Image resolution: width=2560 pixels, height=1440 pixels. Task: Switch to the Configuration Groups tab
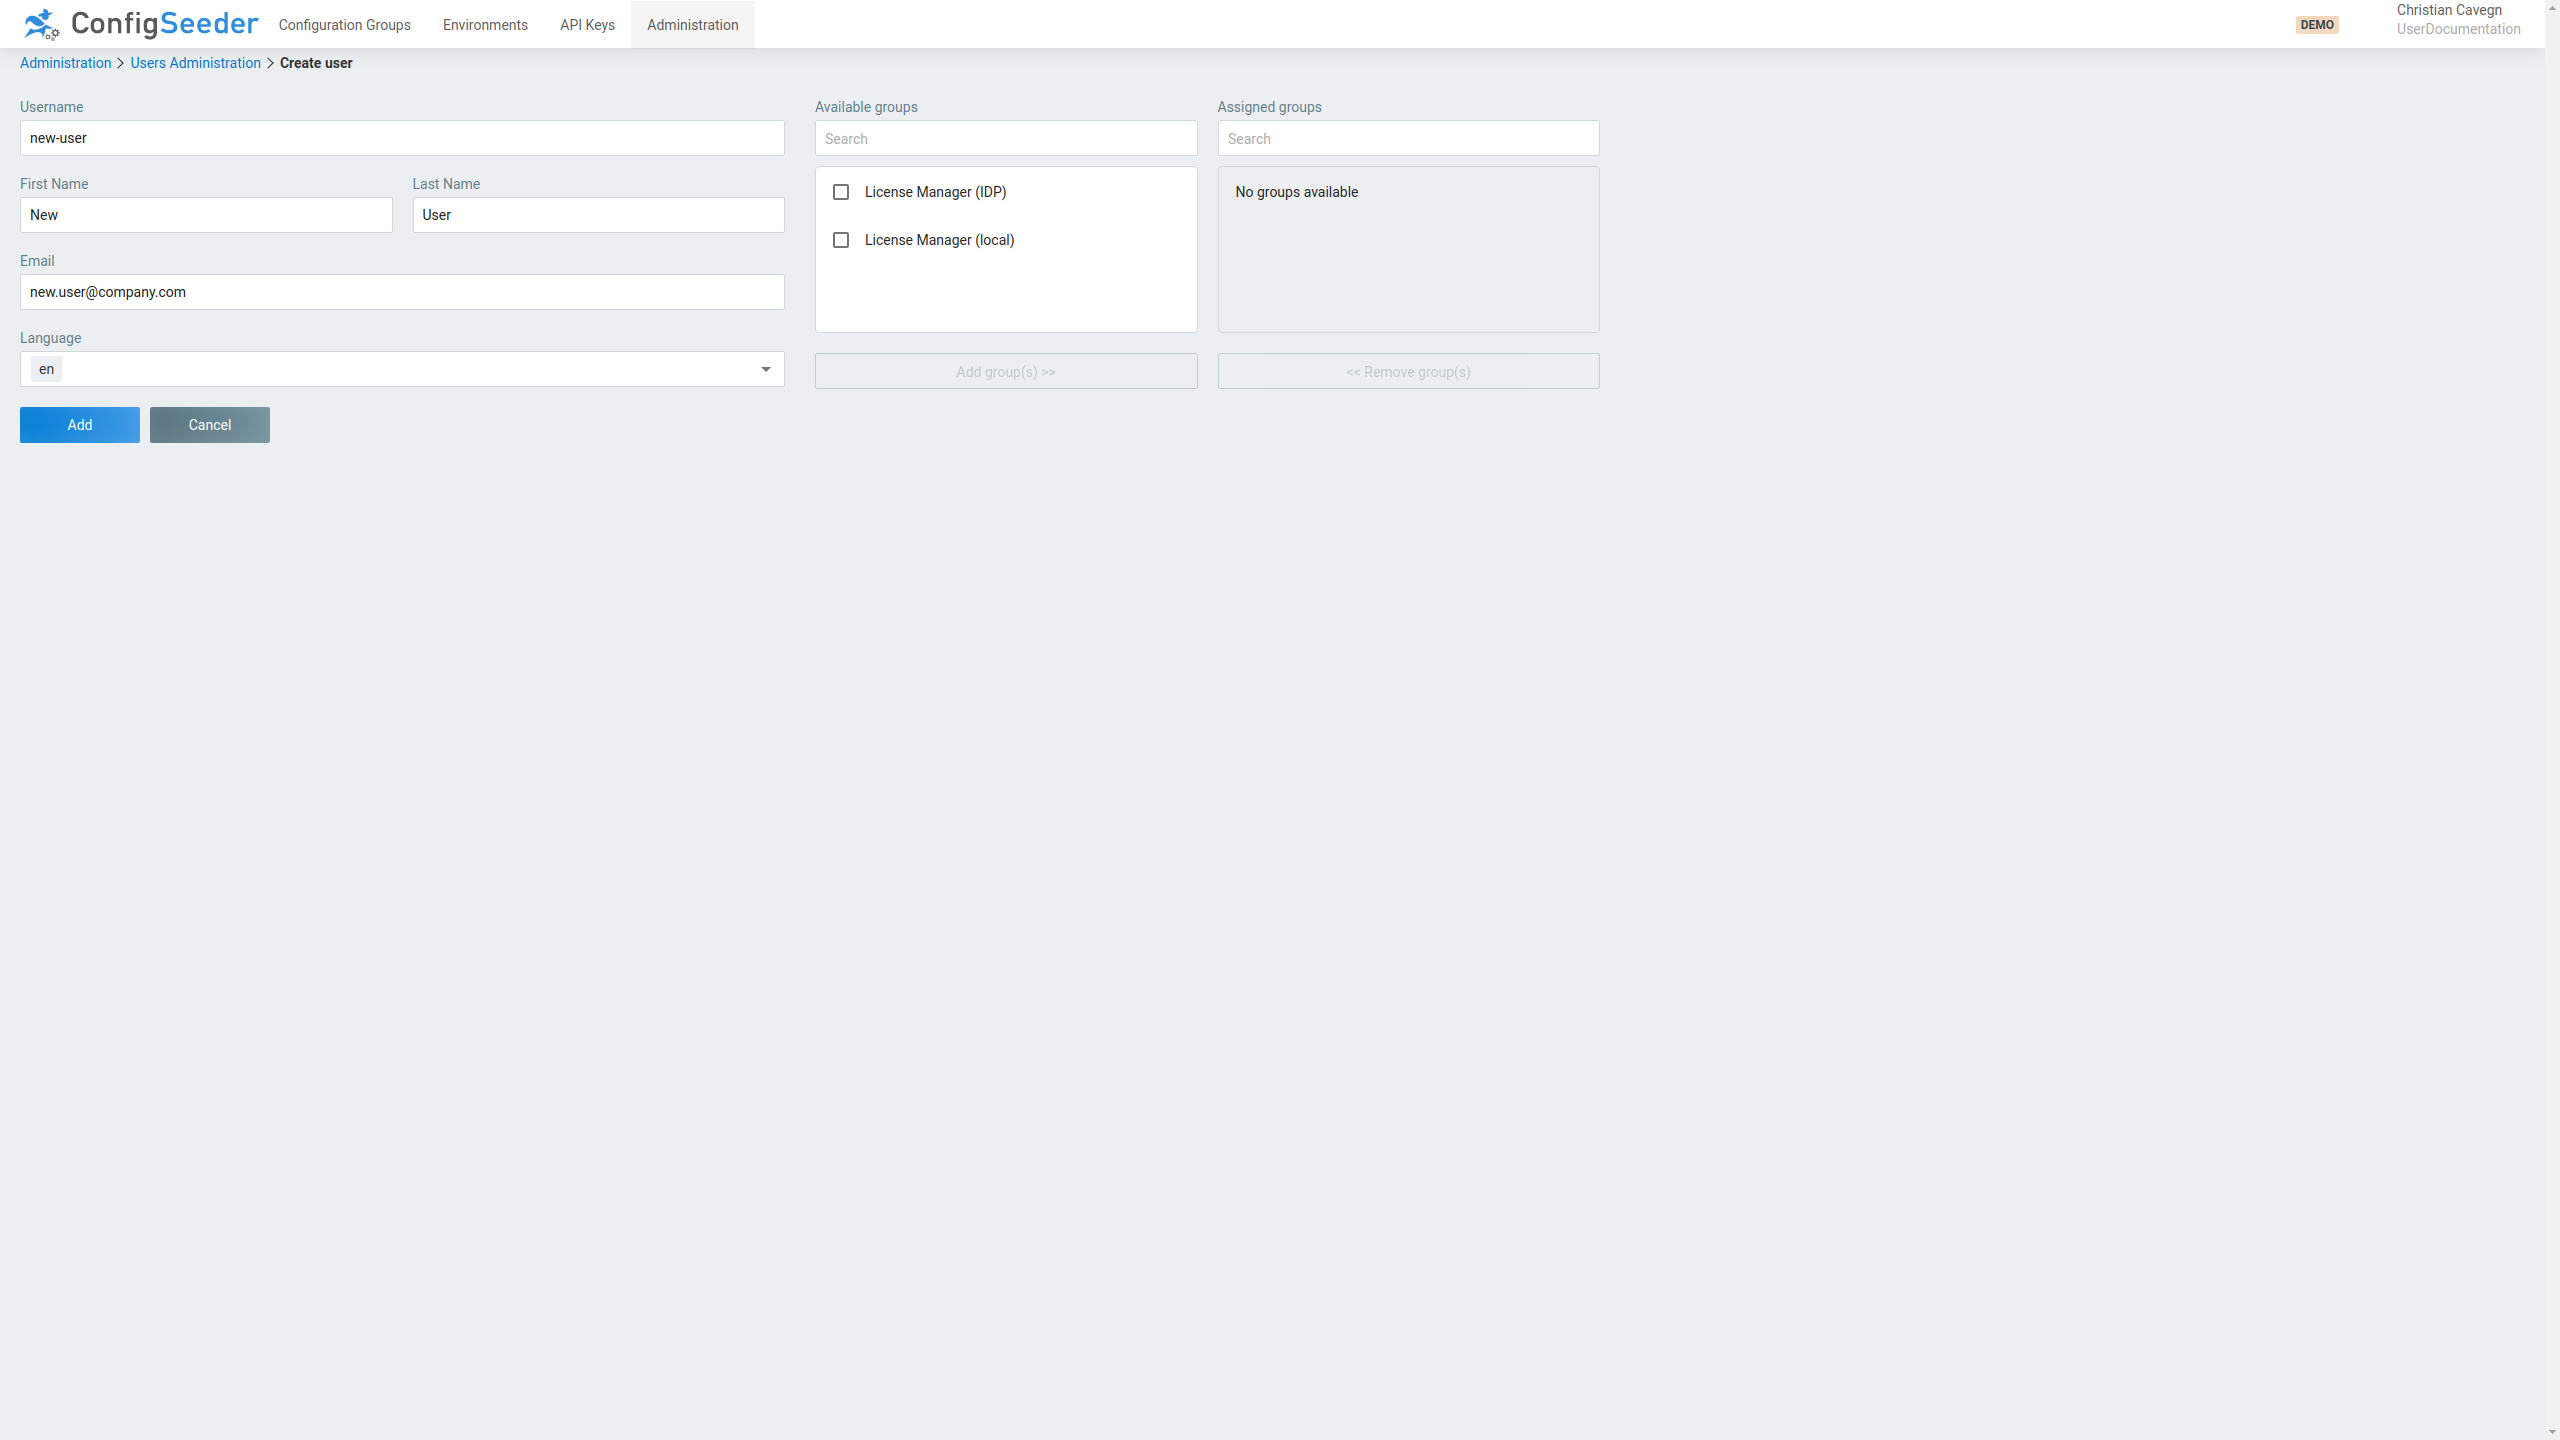pyautogui.click(x=344, y=24)
